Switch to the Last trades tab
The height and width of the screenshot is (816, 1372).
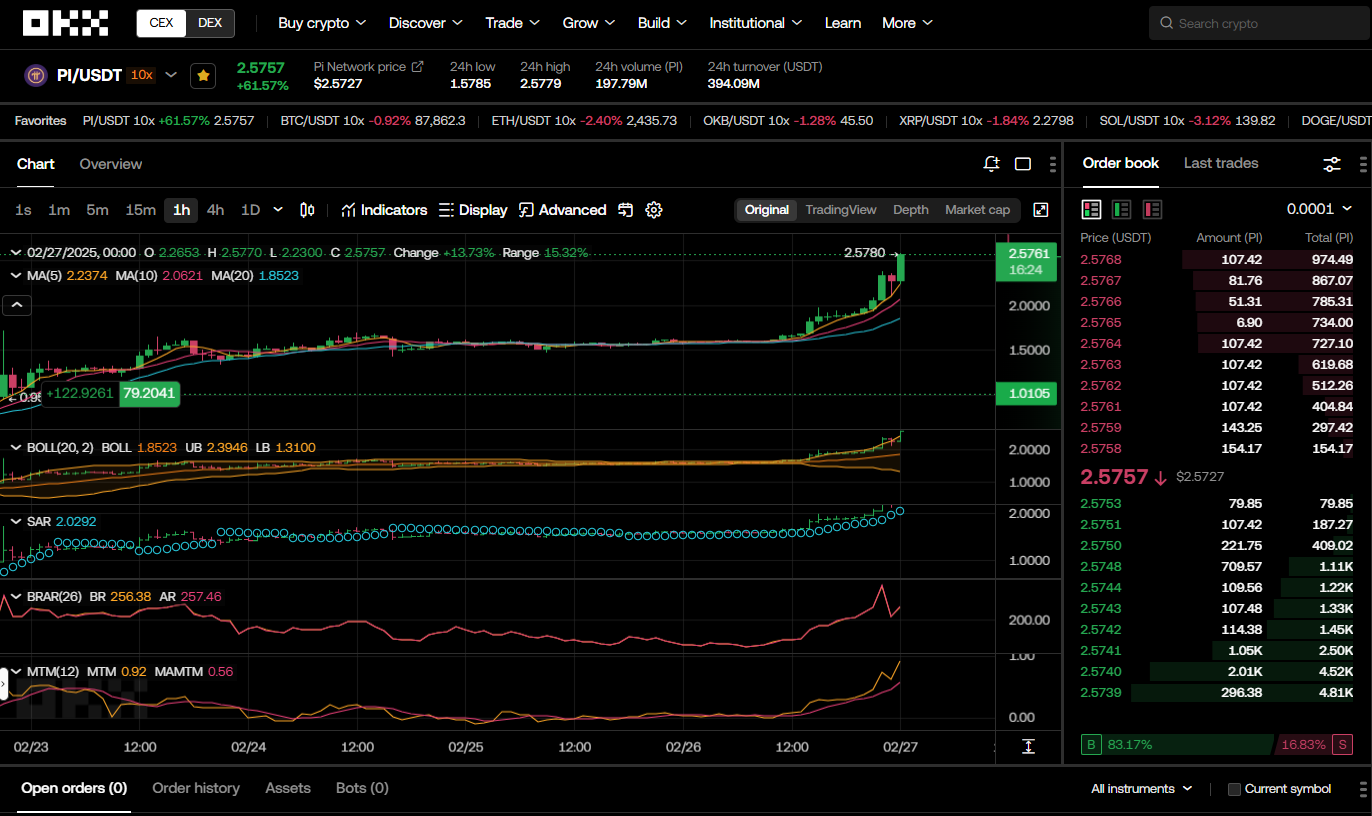click(1221, 163)
